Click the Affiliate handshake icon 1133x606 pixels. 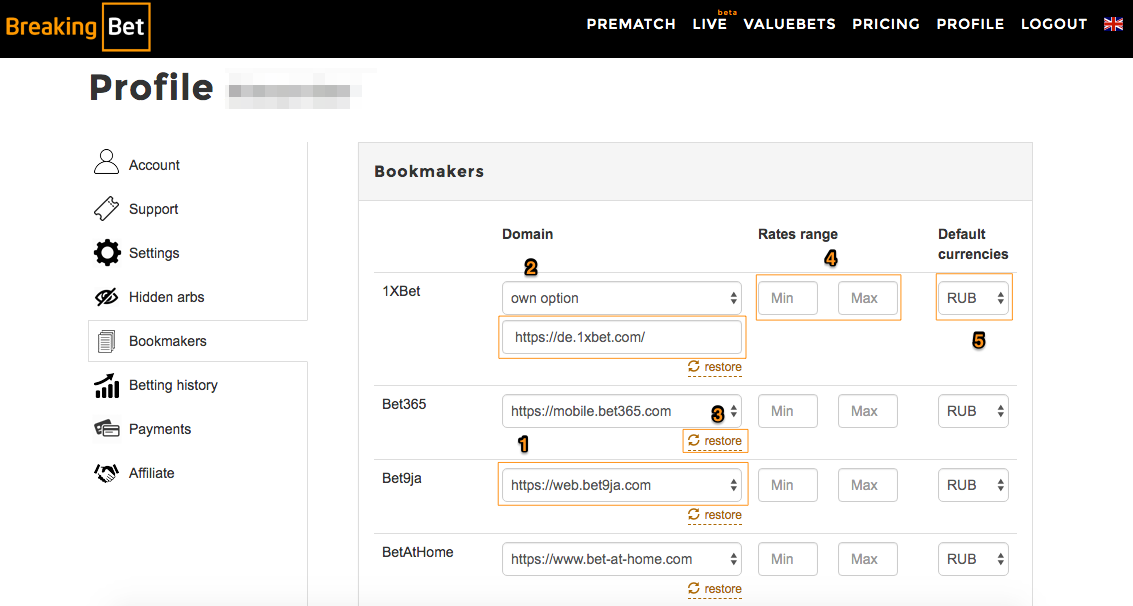(x=106, y=473)
